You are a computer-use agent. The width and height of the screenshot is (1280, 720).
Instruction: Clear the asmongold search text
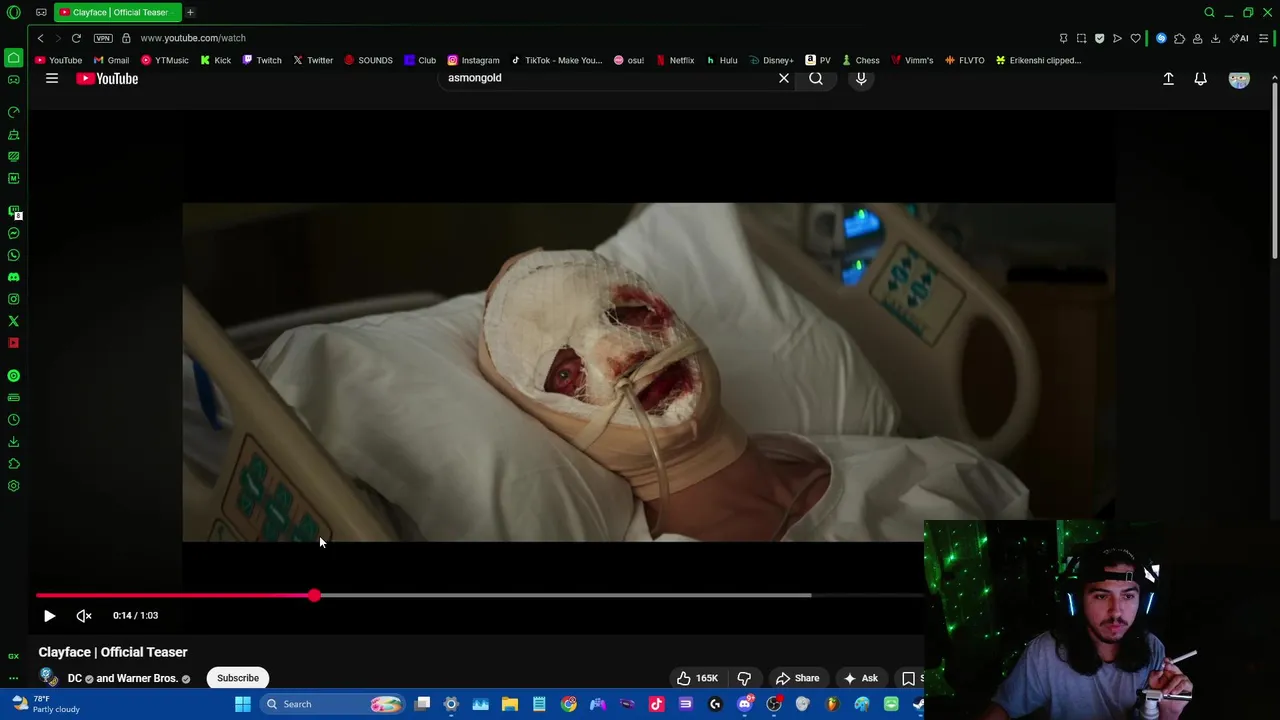point(784,78)
